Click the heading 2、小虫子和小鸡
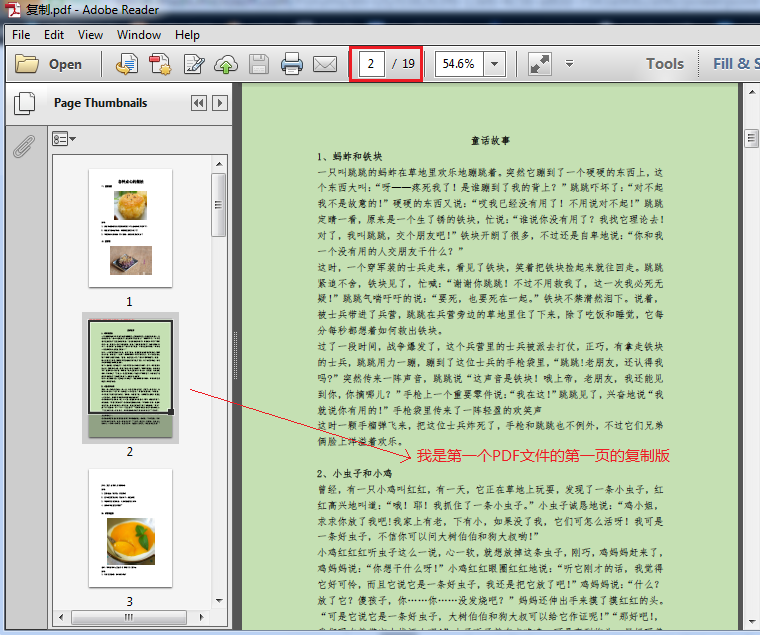The width and height of the screenshot is (760, 635). [x=355, y=473]
